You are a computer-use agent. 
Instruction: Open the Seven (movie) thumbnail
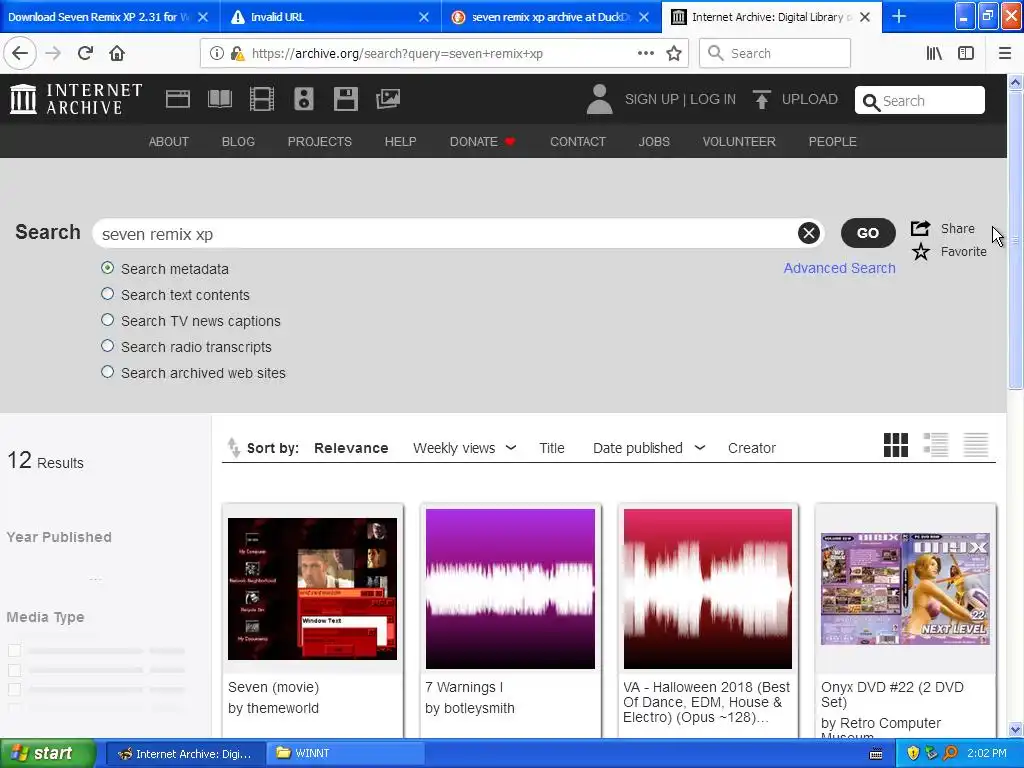tap(312, 589)
